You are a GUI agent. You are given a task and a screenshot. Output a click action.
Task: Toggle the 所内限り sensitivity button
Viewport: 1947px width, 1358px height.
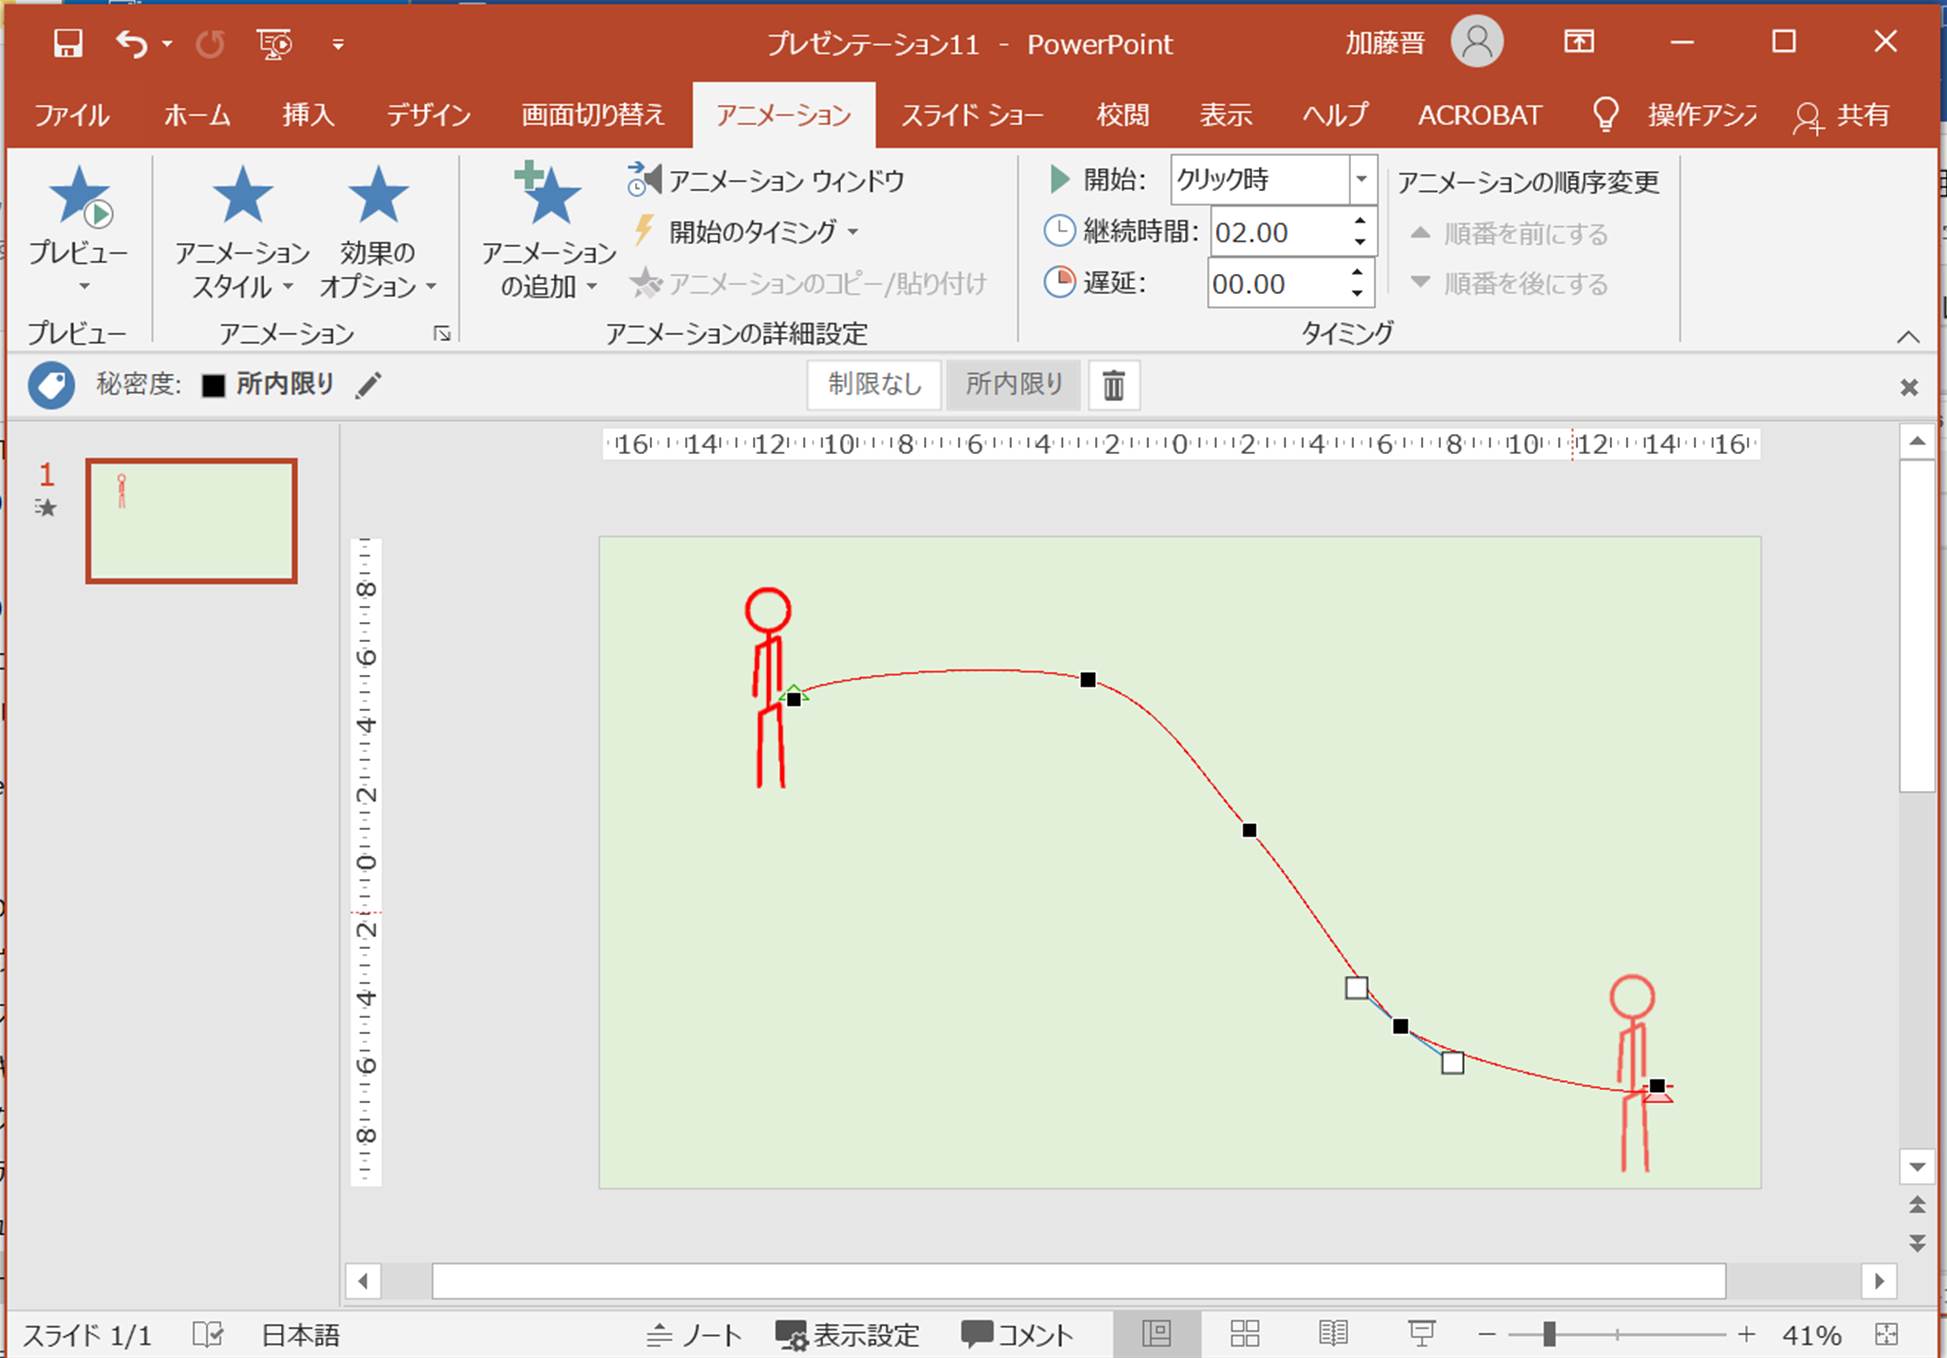point(1013,385)
